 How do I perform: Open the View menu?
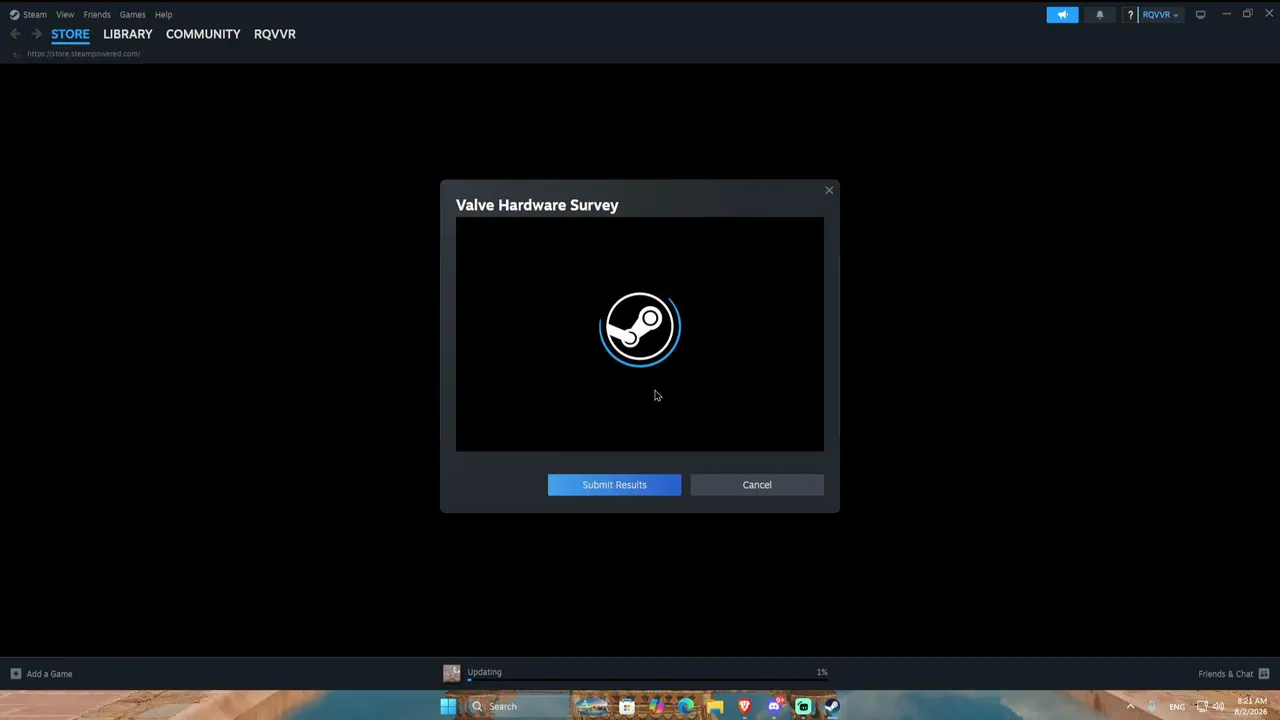[65, 15]
